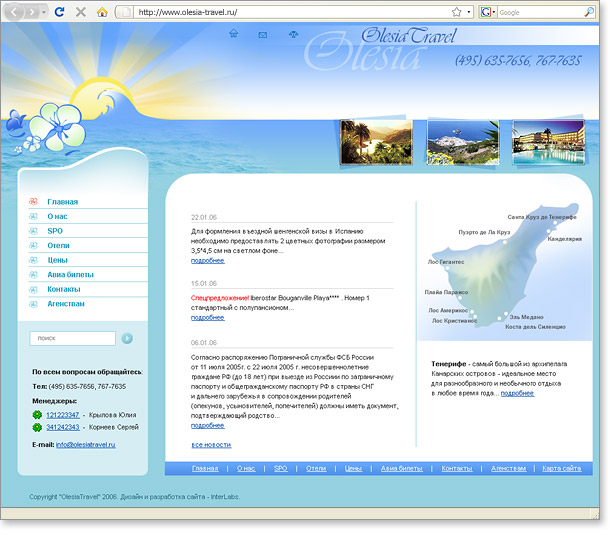The image size is (611, 535).
Task: Submit site search with round arrow button
Action: [127, 338]
